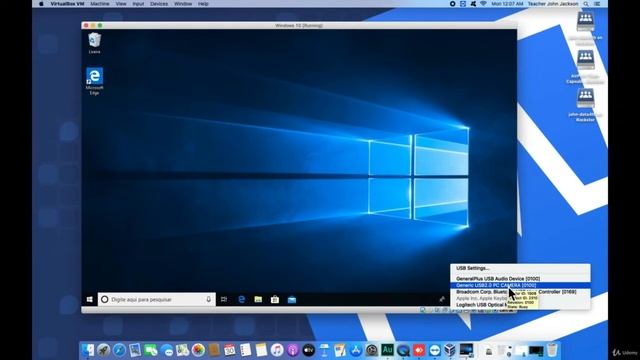Open Mail app from the Windows taskbar
The image size is (640, 360).
[x=292, y=300]
